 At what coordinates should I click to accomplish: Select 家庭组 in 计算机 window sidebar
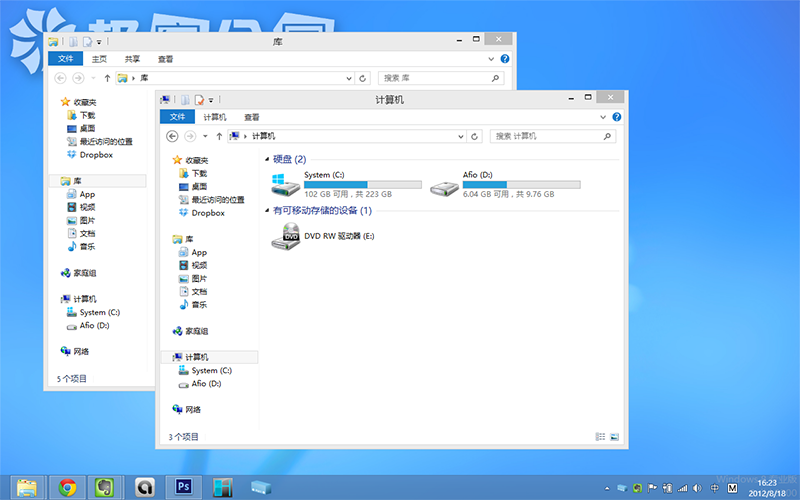tap(190, 331)
